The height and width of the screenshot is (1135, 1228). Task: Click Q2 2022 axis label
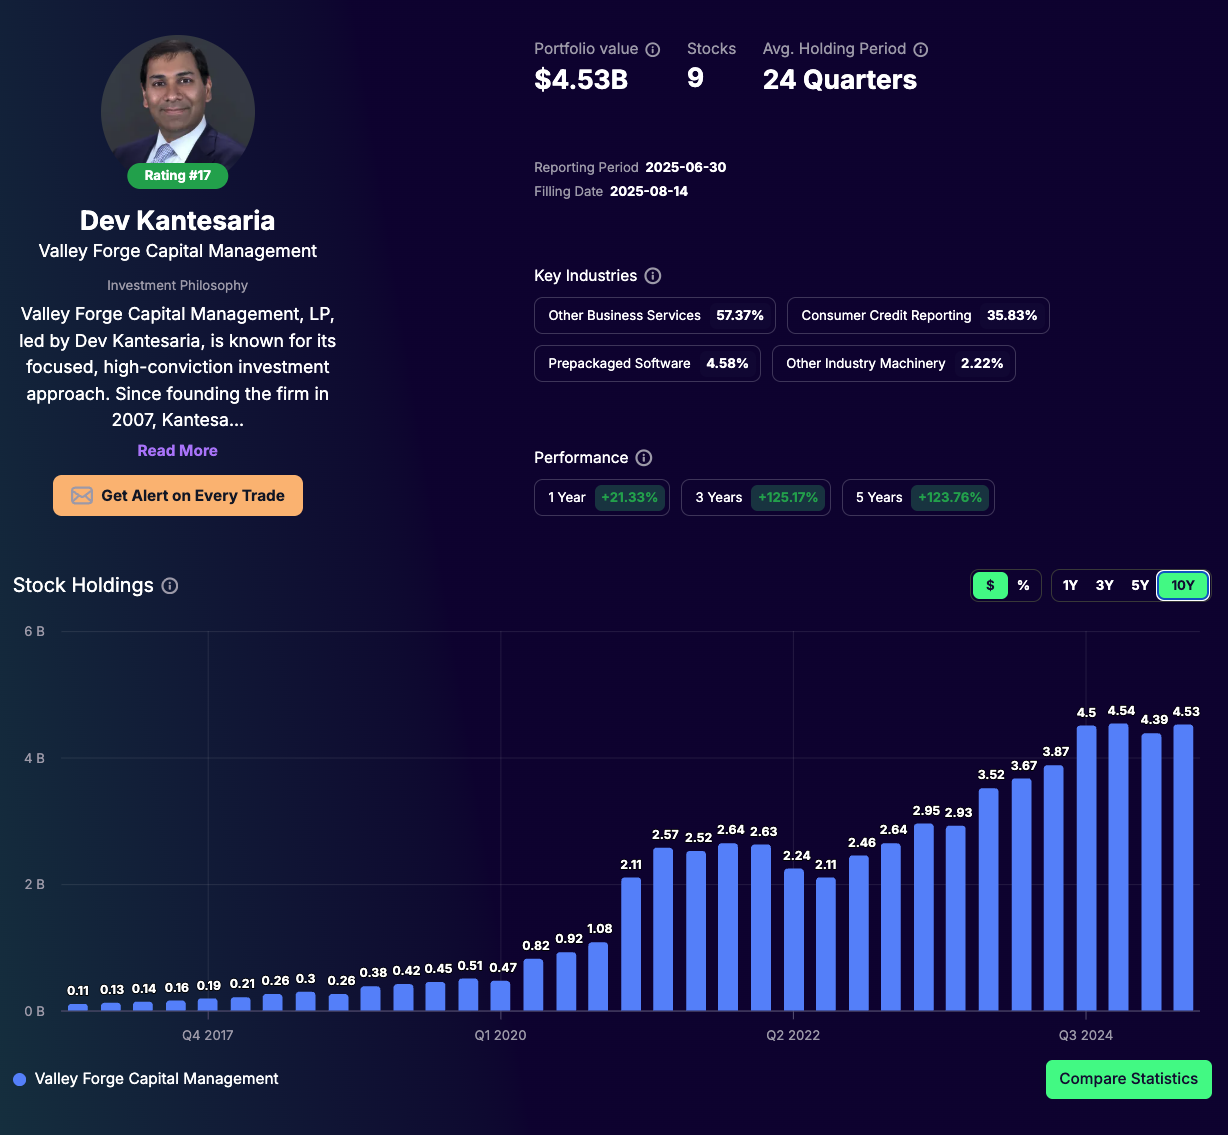click(793, 1035)
